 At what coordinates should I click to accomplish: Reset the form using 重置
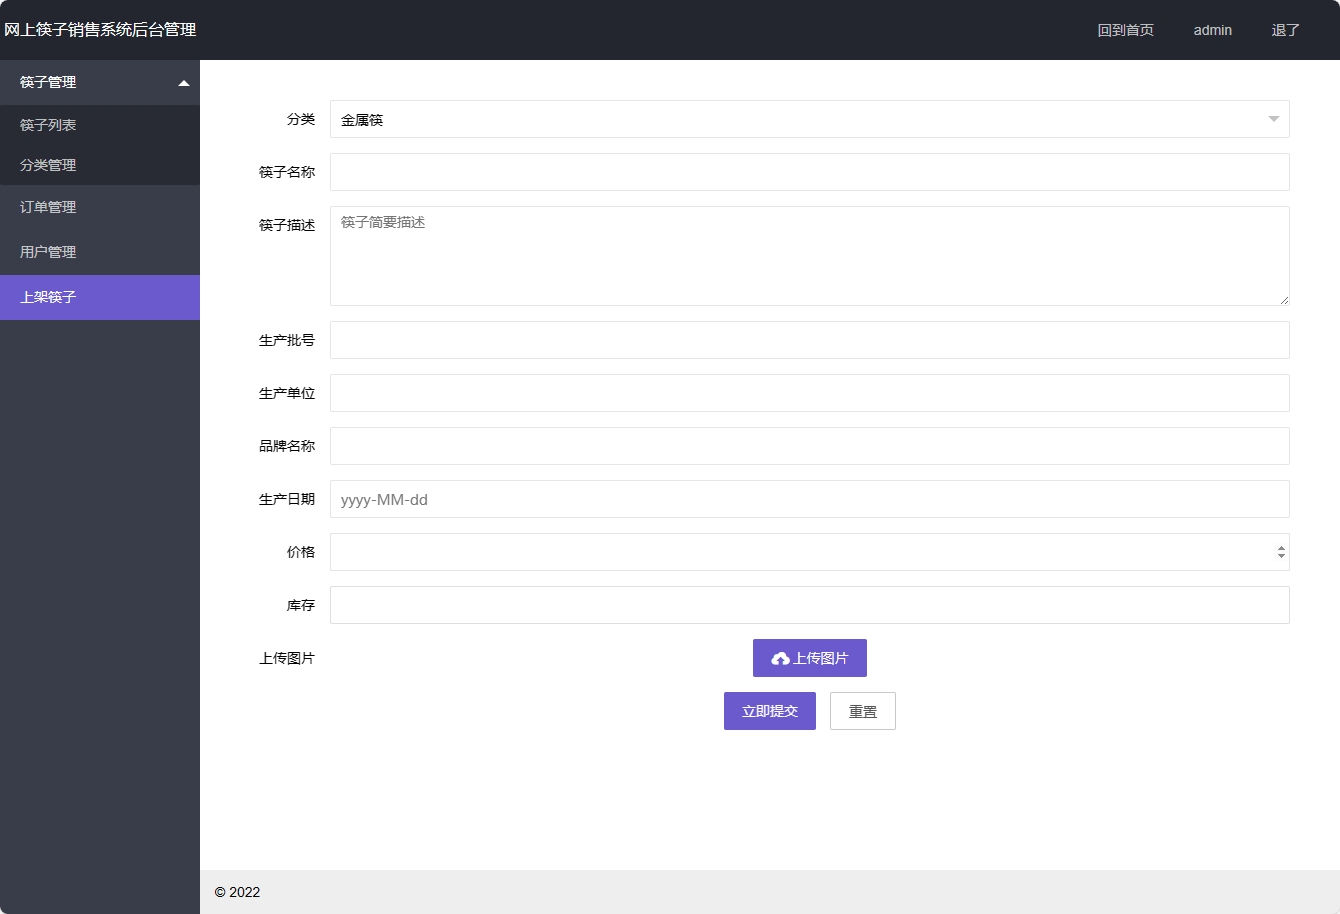(x=862, y=710)
